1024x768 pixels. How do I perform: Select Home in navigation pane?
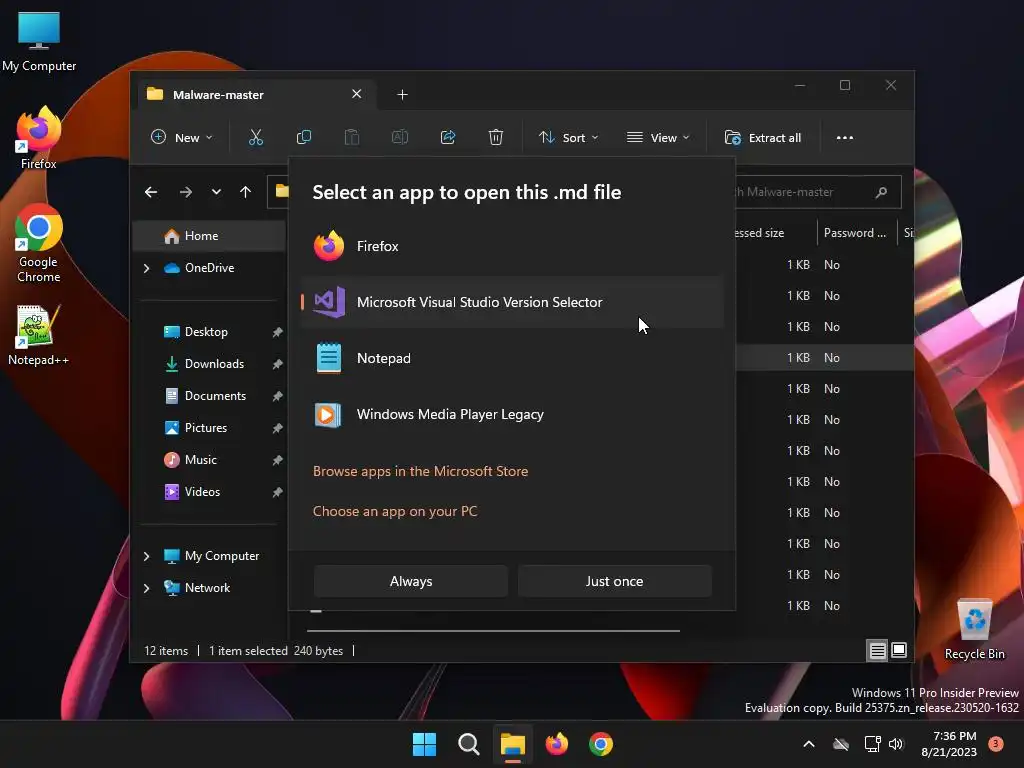click(x=209, y=236)
